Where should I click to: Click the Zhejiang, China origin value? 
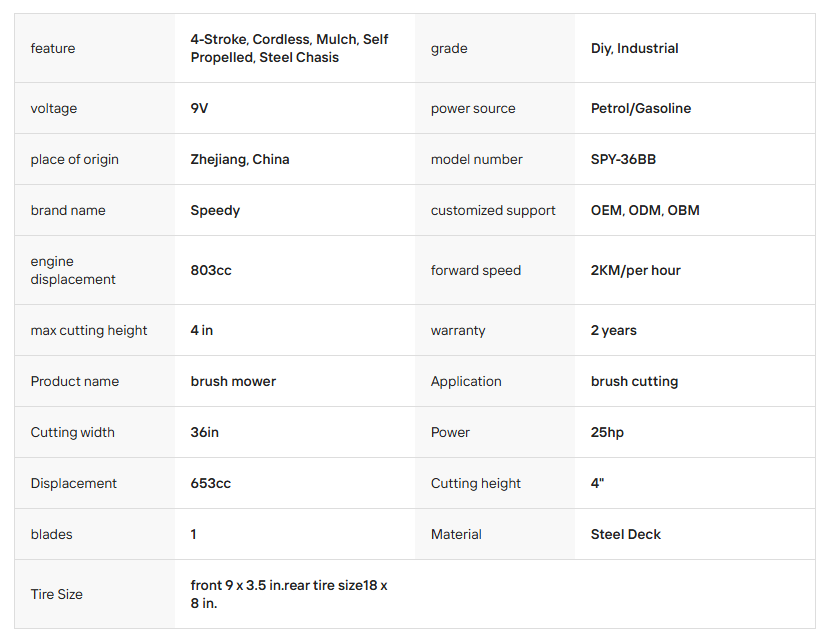coord(240,159)
